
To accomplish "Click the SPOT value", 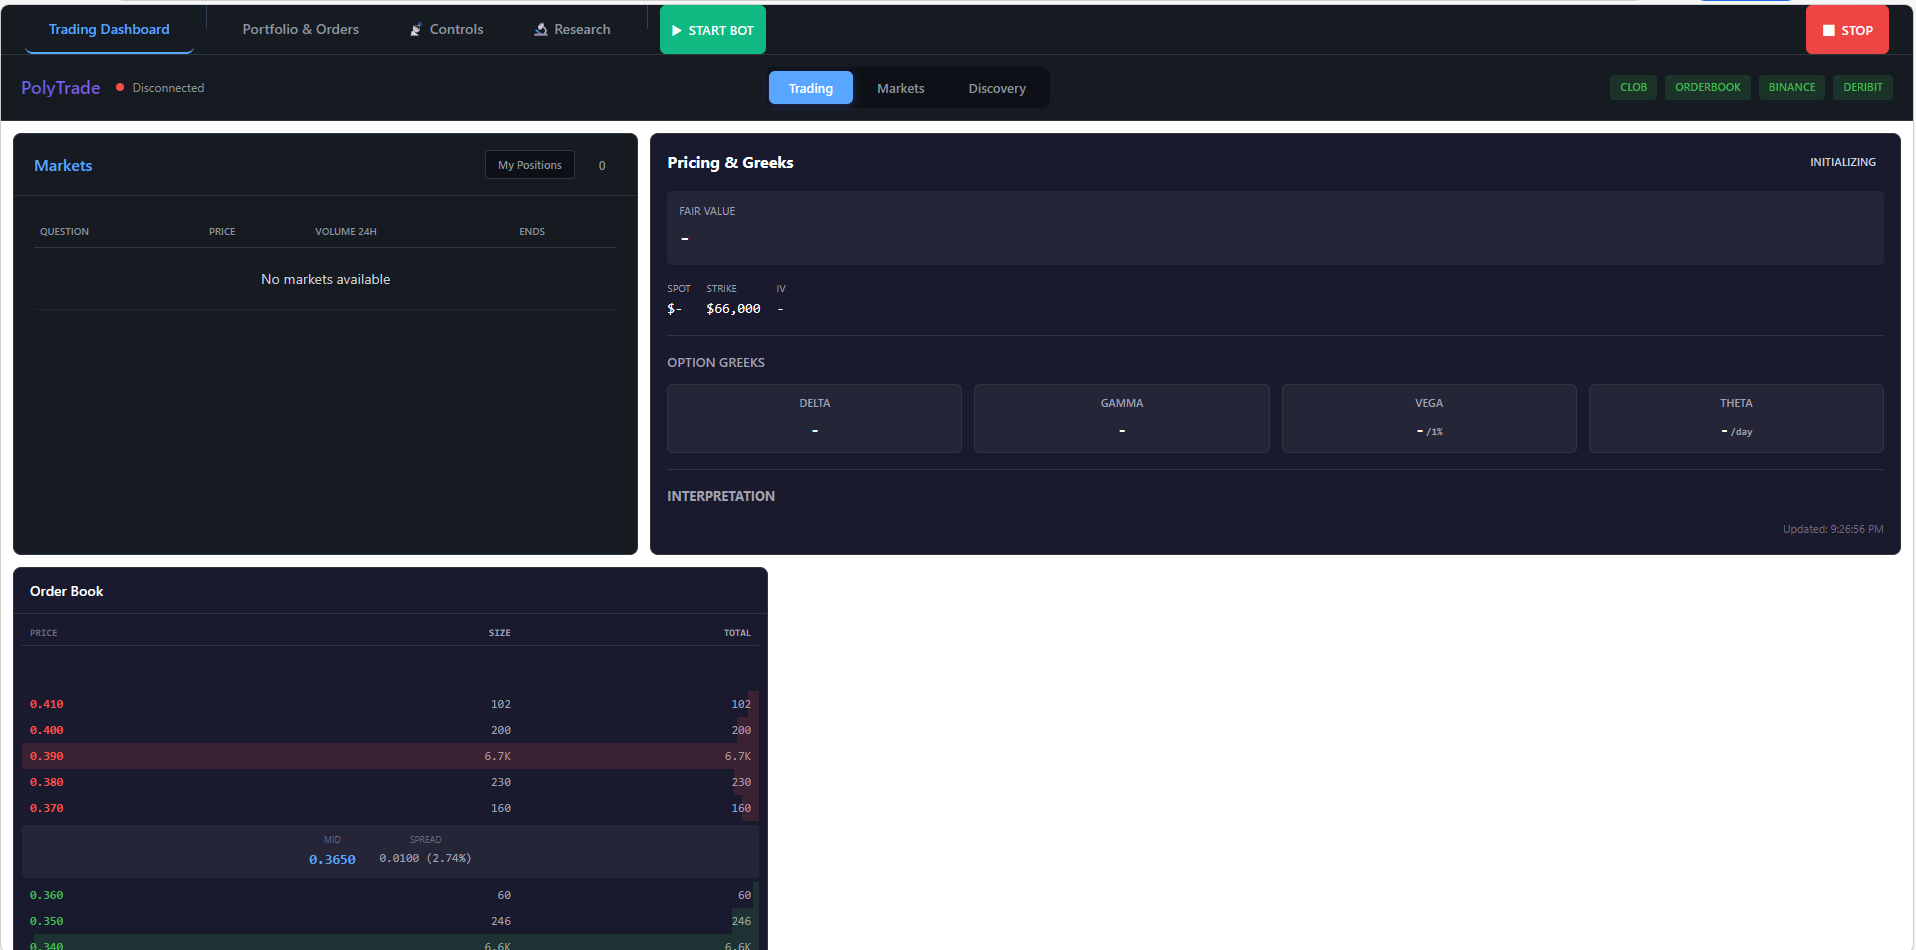I will (674, 309).
